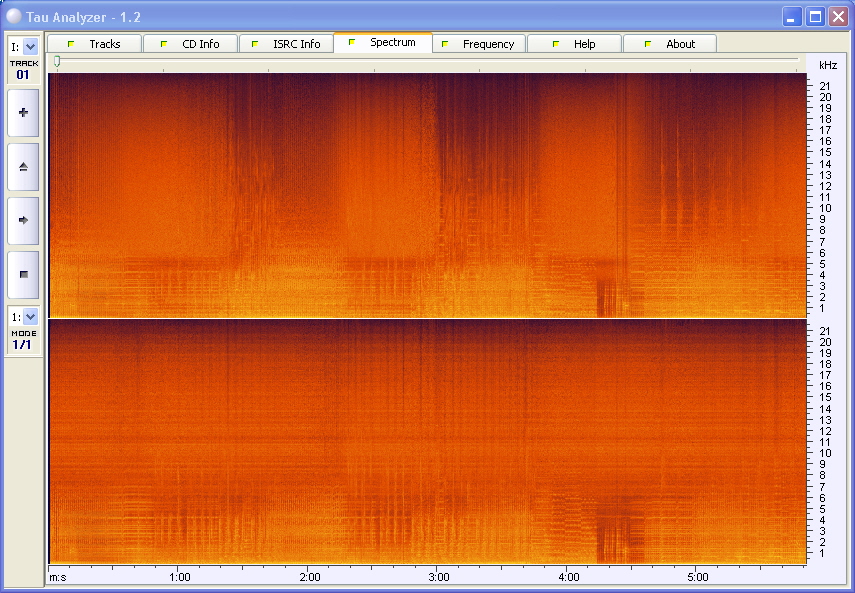This screenshot has height=593, width=855.
Task: Go to the Frequency tab
Action: [x=478, y=44]
